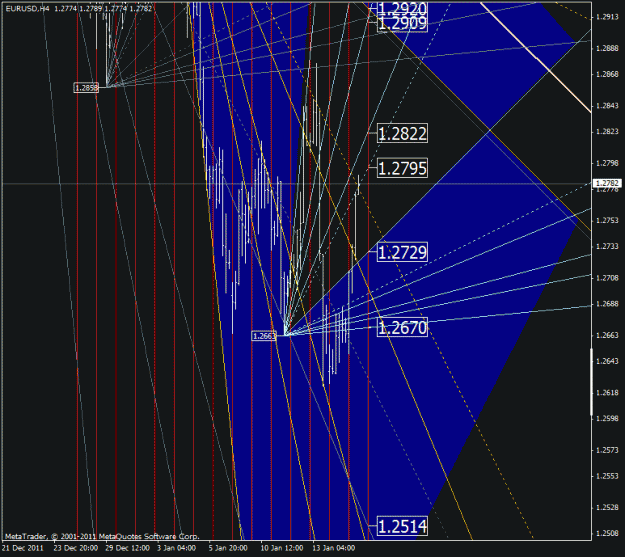The image size is (625, 557).
Task: Click the 21 Dec 2011 date label
Action: point(23,548)
